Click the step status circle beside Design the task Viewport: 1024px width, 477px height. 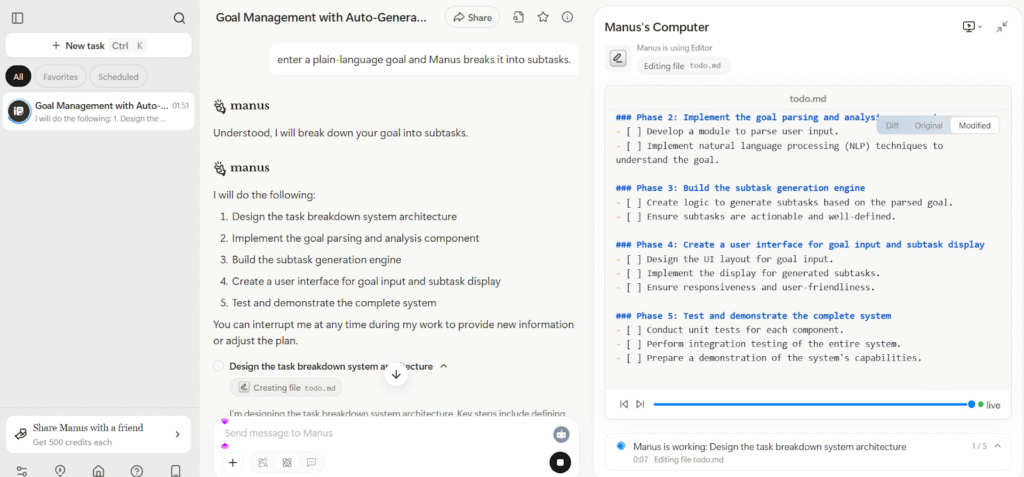pos(218,367)
